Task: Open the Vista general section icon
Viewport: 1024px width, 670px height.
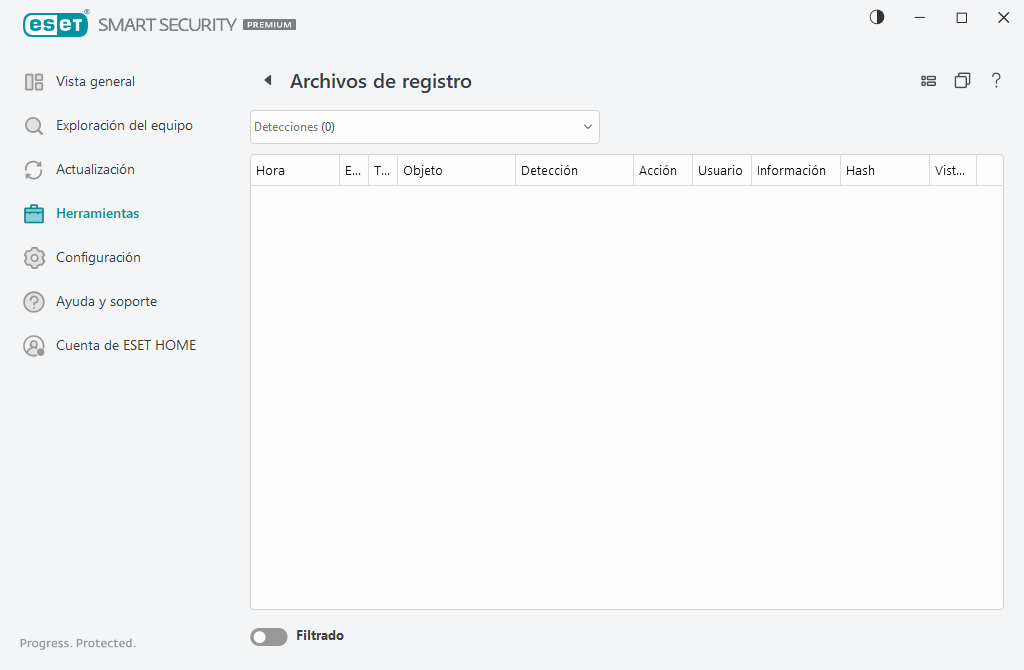Action: click(x=34, y=81)
